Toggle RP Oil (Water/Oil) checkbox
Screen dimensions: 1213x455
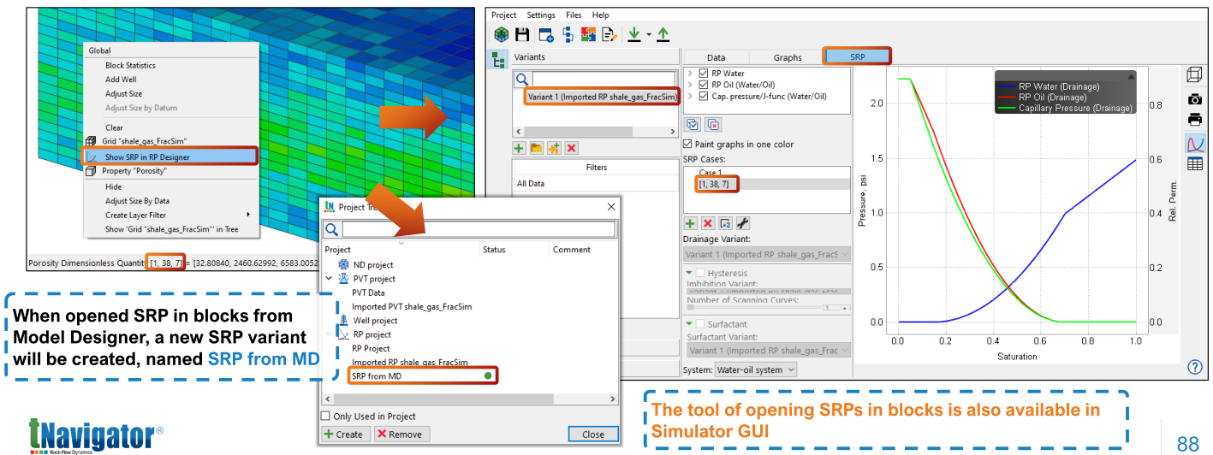point(703,85)
